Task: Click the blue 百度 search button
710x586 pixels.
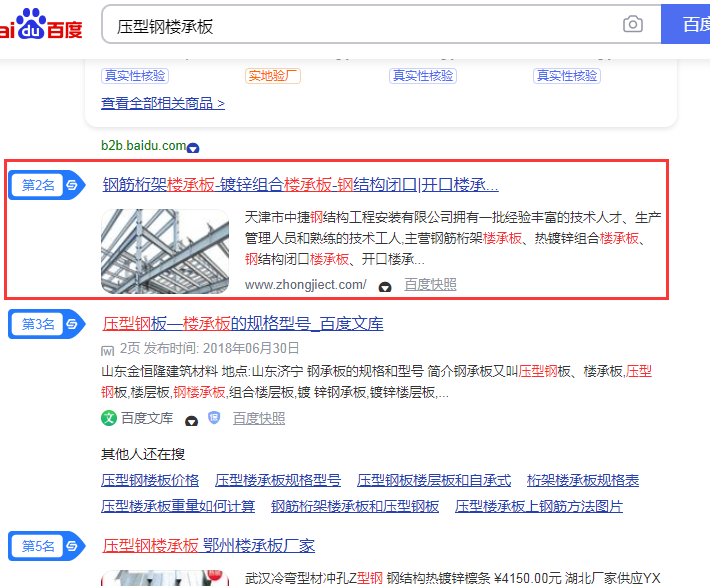Action: click(x=686, y=24)
